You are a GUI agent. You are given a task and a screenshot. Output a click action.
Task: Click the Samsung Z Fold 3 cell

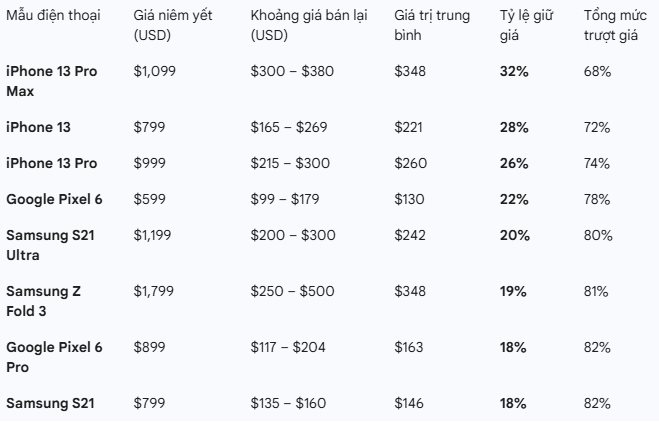coord(45,300)
